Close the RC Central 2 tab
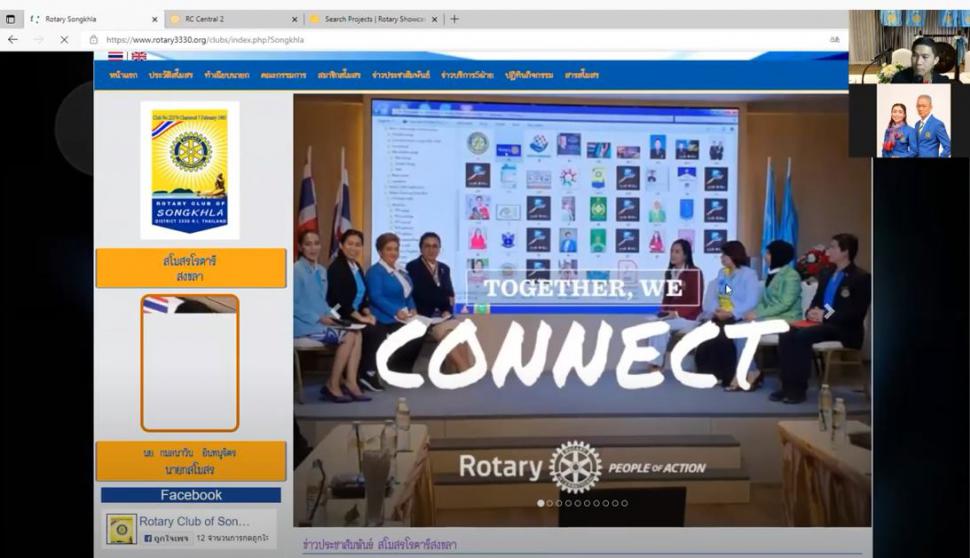 click(x=294, y=19)
